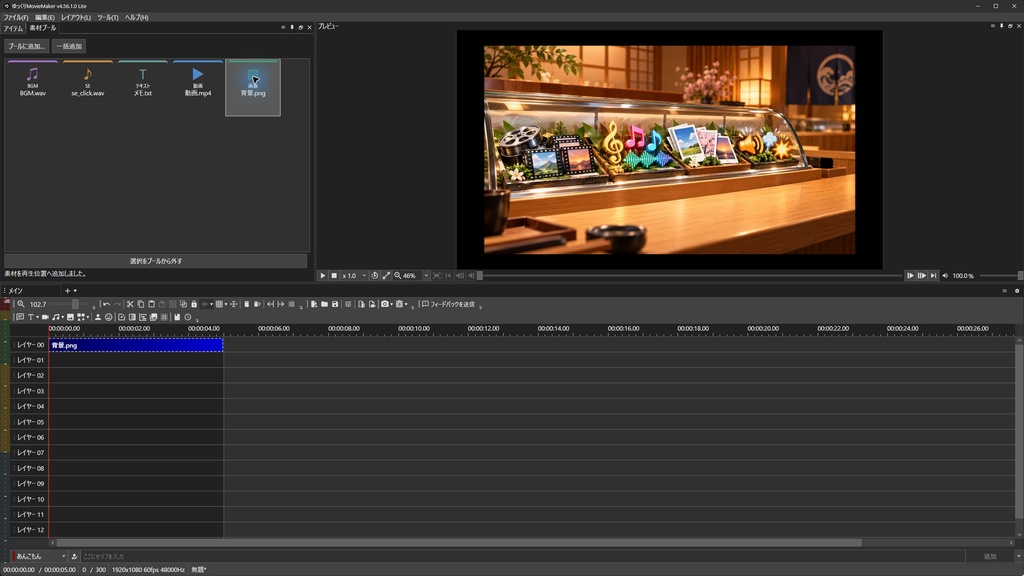Image resolution: width=1024 pixels, height=576 pixels.
Task: Select the 動画.mp4 material thumbnail
Action: click(198, 88)
